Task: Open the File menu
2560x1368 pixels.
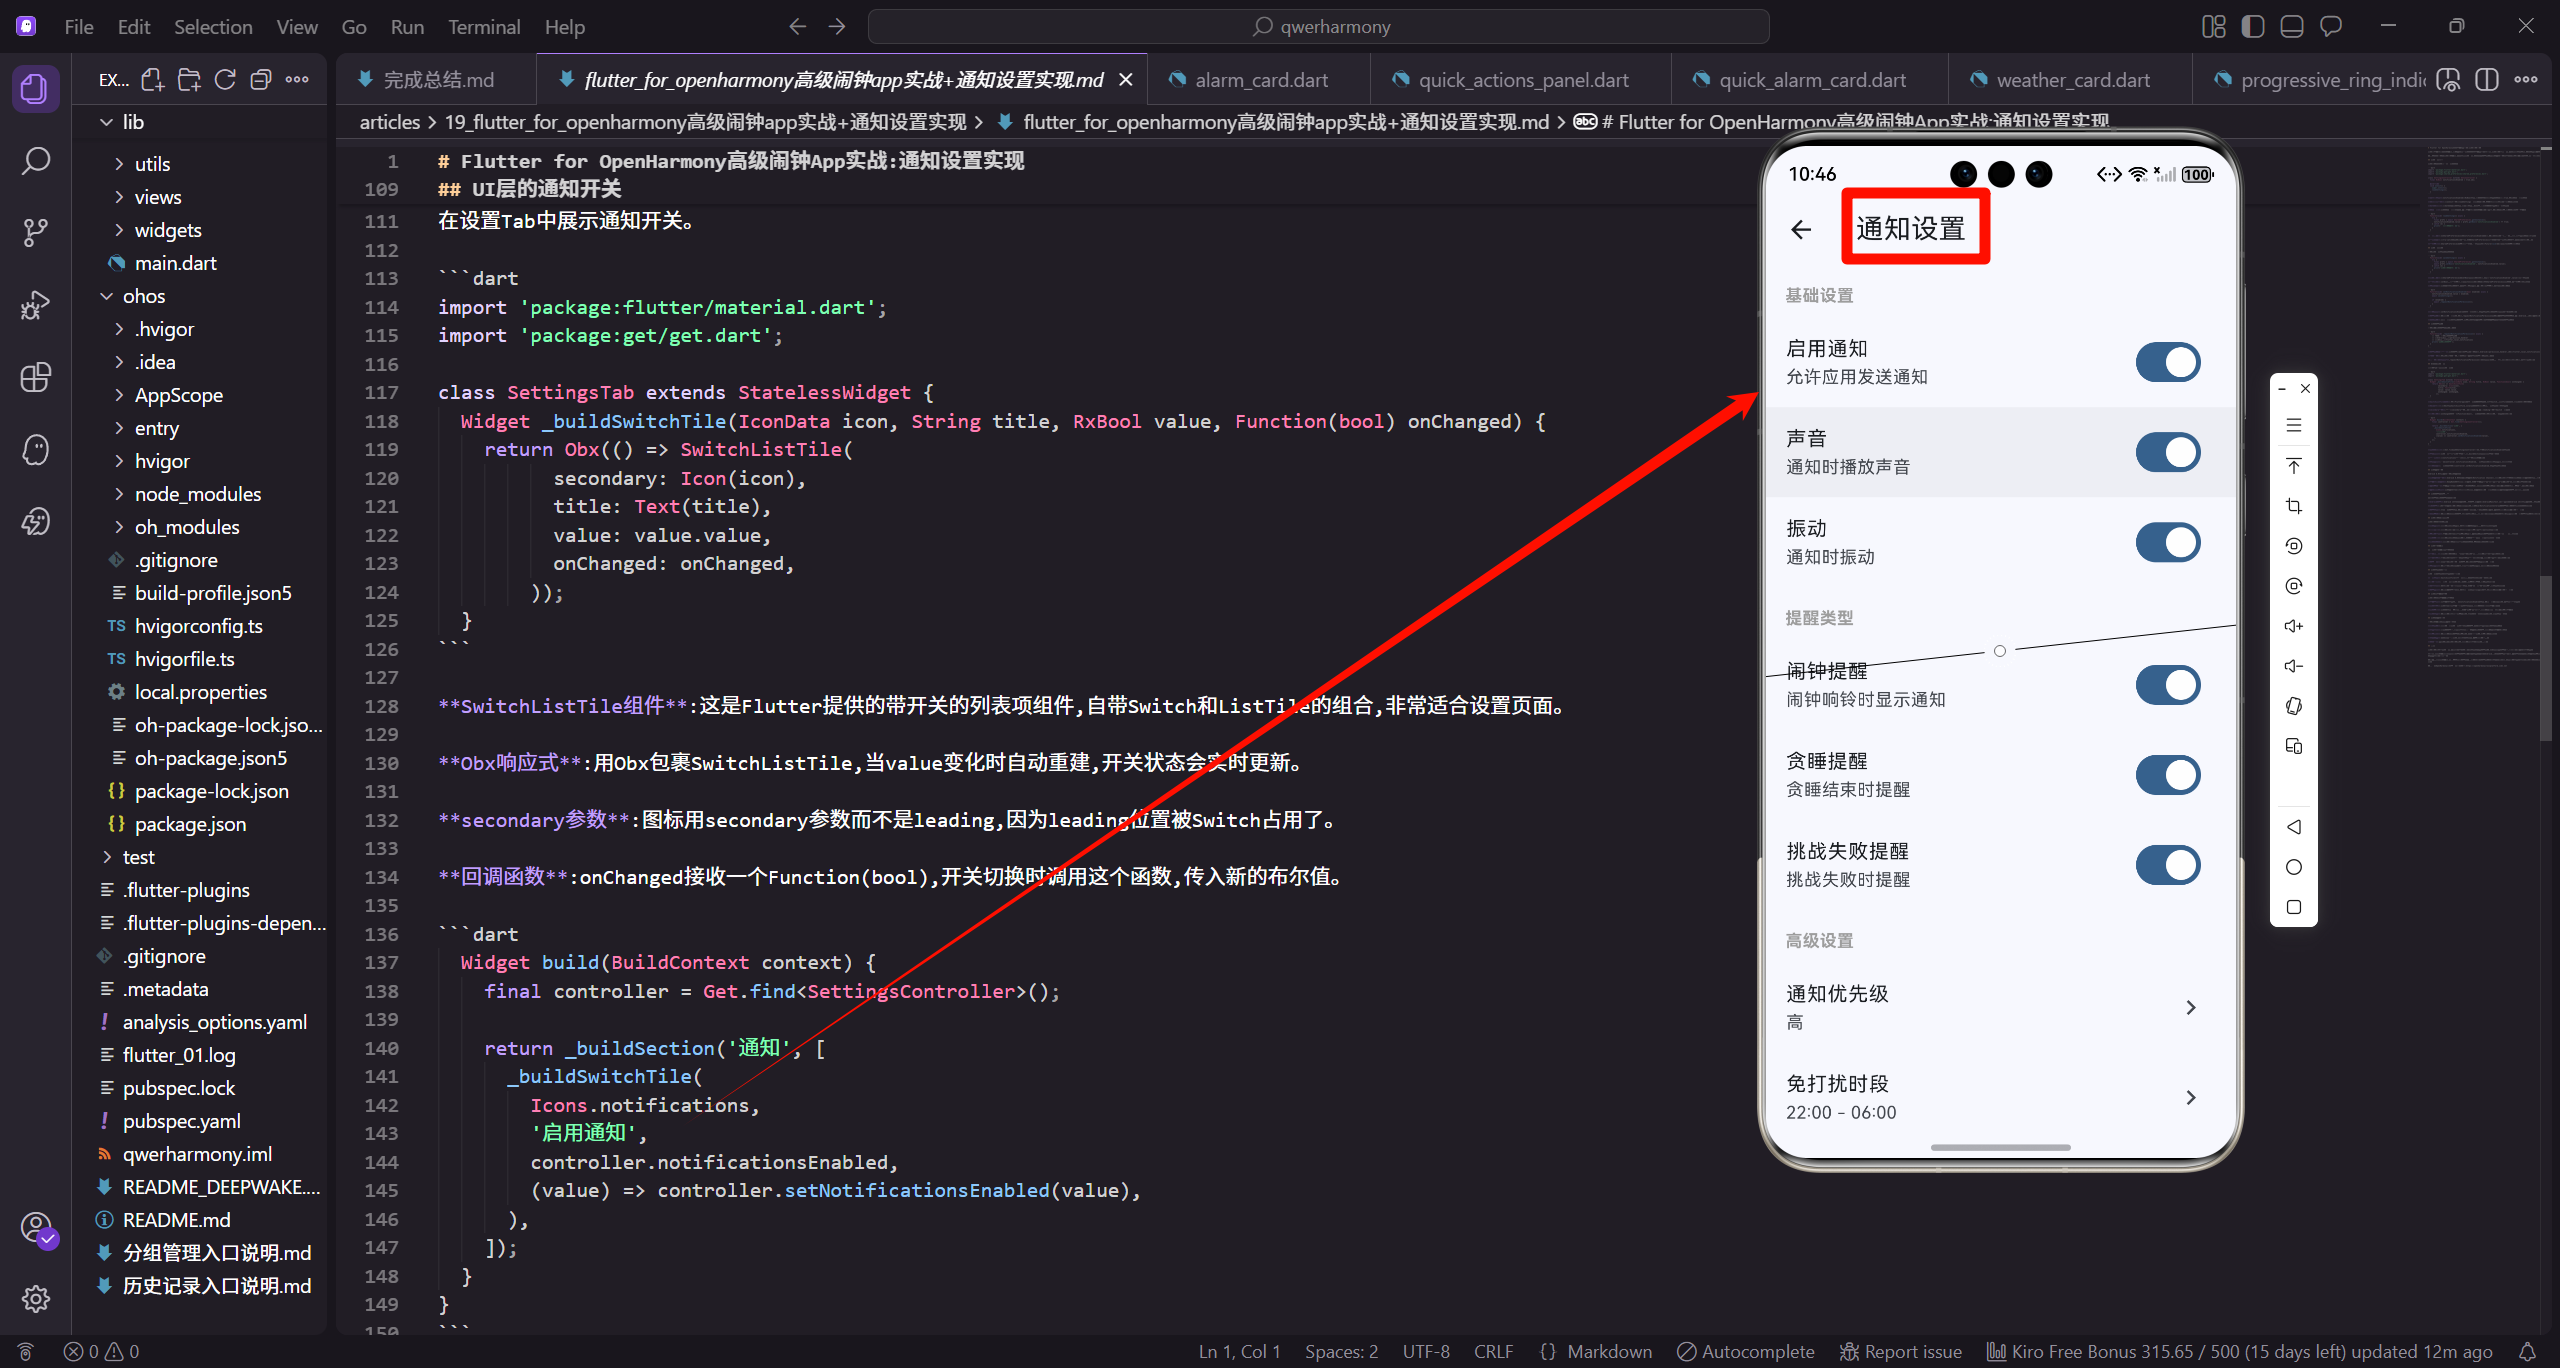Action: [x=79, y=27]
